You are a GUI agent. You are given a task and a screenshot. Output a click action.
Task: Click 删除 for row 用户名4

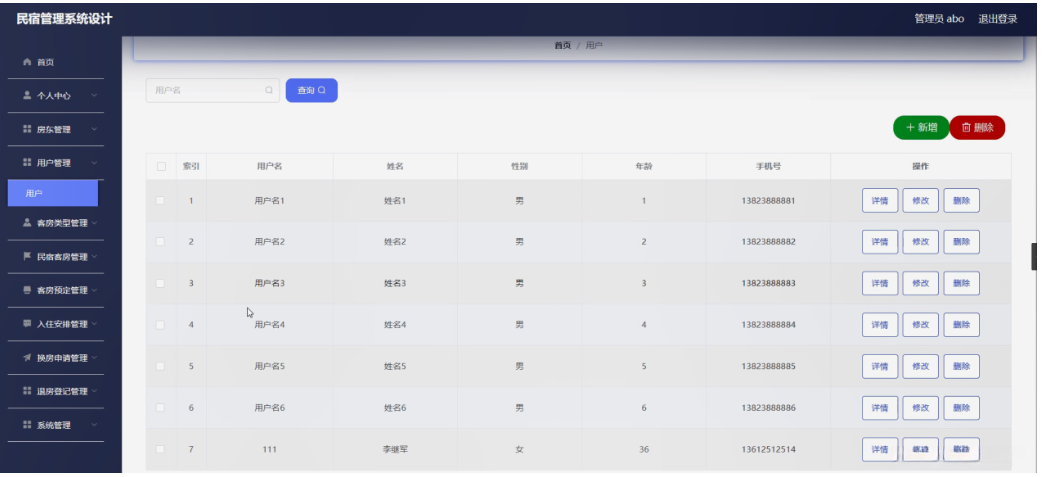[x=962, y=324]
